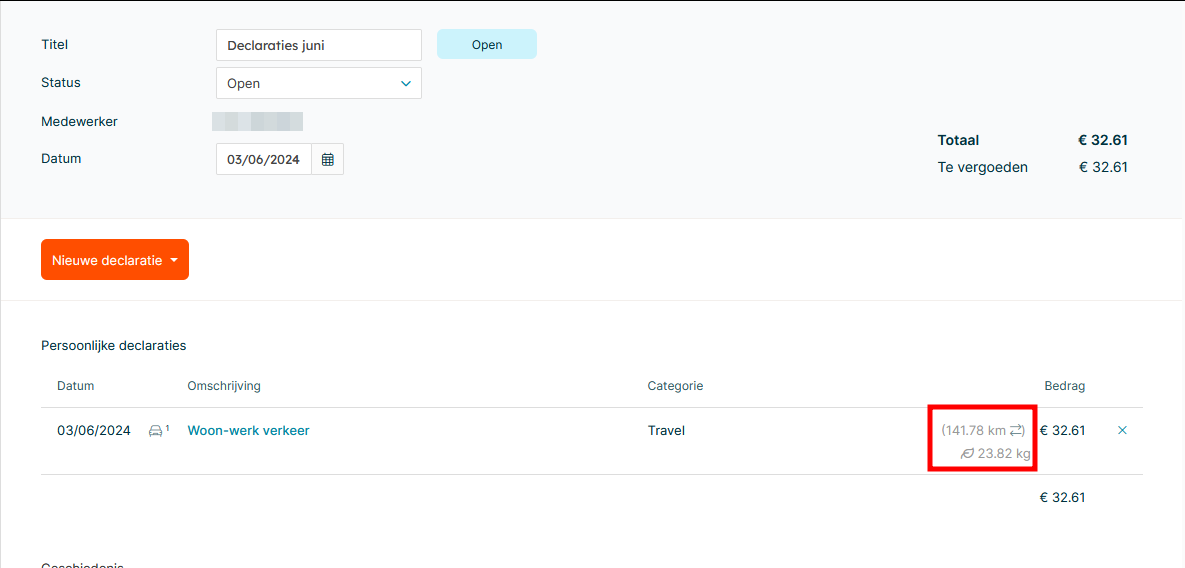Click the € 32.61 amount in the declaration row

pos(1062,431)
